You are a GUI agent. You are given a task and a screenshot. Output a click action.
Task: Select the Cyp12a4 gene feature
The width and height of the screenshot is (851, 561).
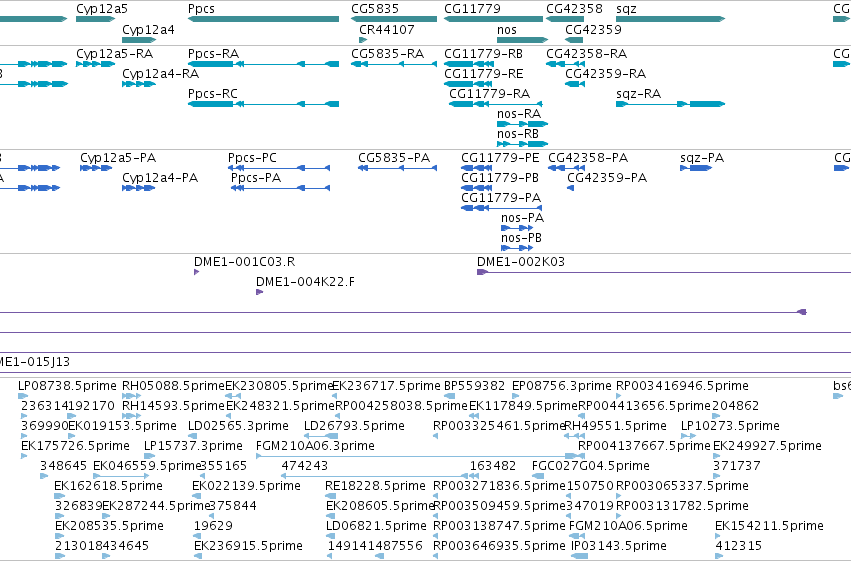point(139,40)
